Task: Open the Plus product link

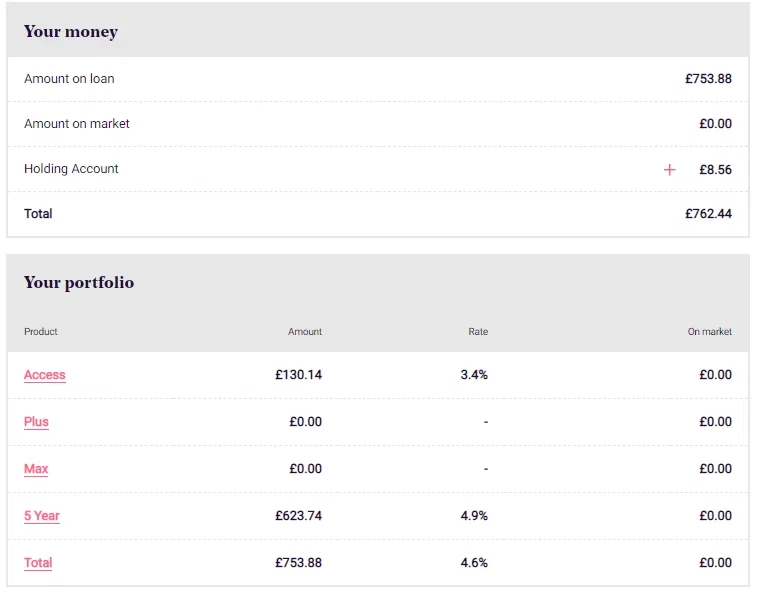Action: [36, 422]
